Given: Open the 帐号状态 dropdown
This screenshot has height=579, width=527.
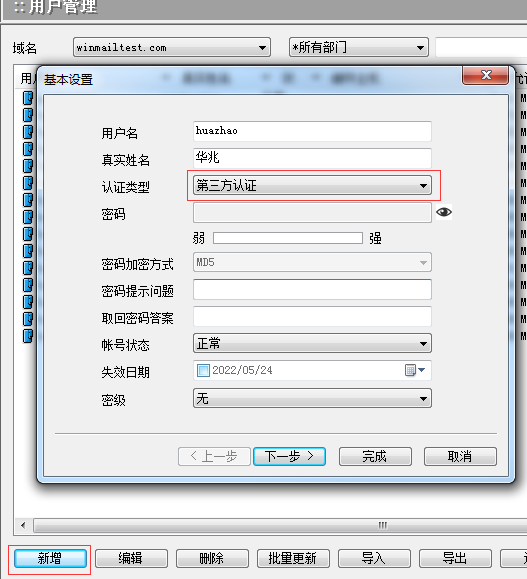Looking at the screenshot, I should pyautogui.click(x=312, y=343).
